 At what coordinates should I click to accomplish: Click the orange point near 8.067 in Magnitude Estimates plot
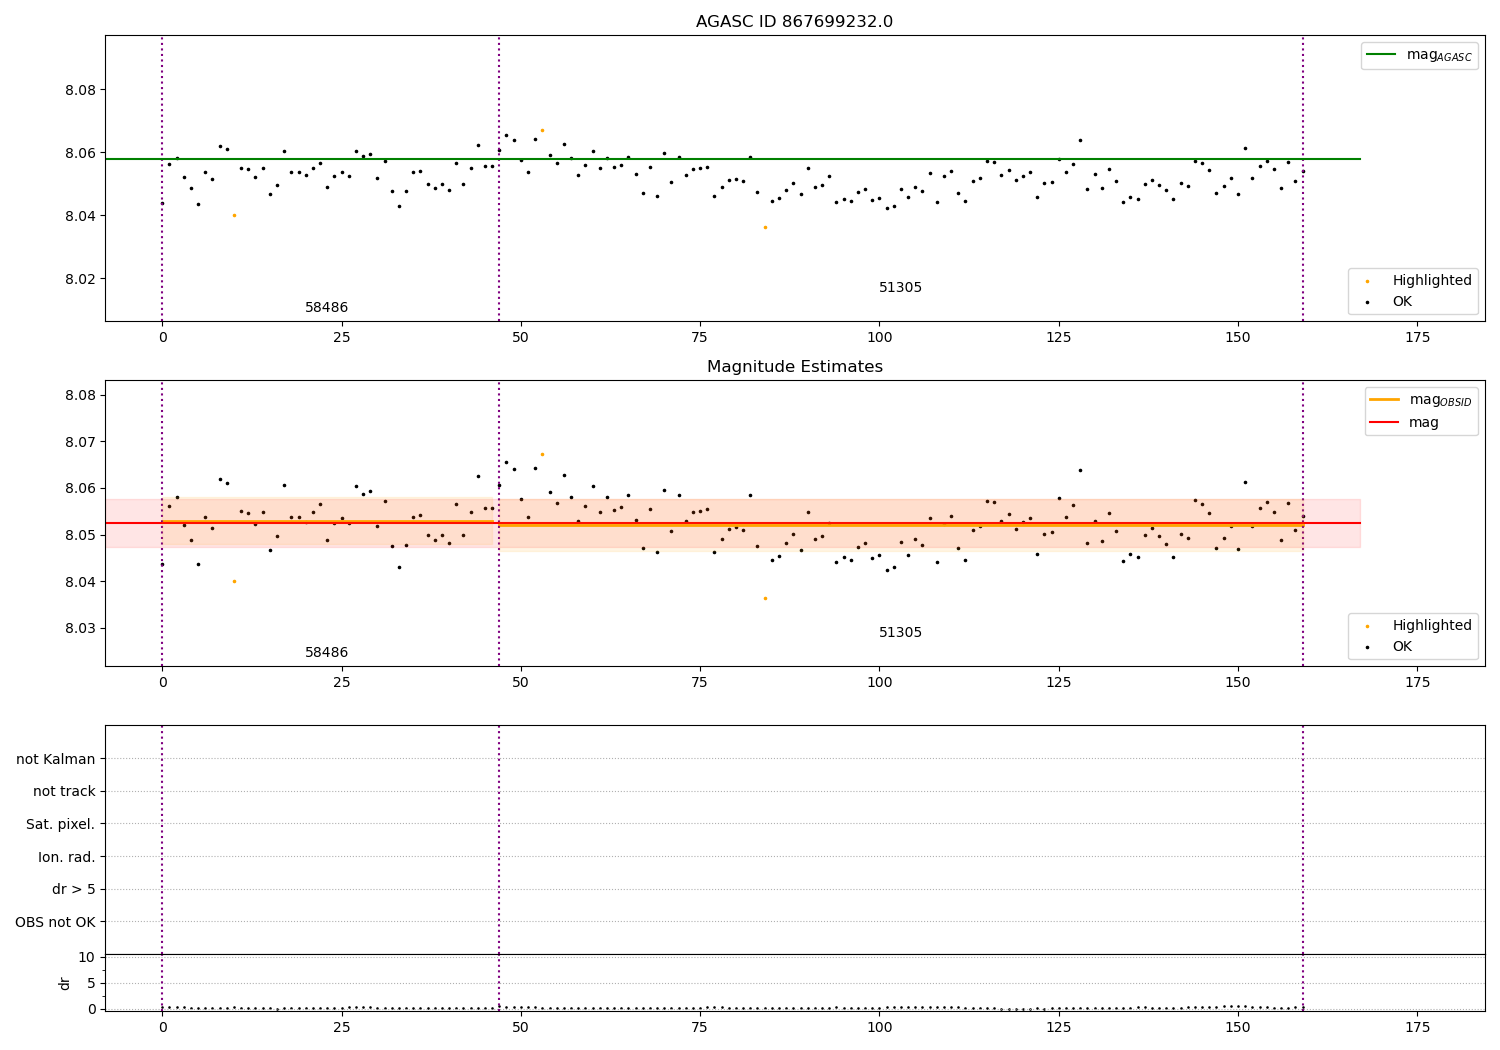click(542, 454)
